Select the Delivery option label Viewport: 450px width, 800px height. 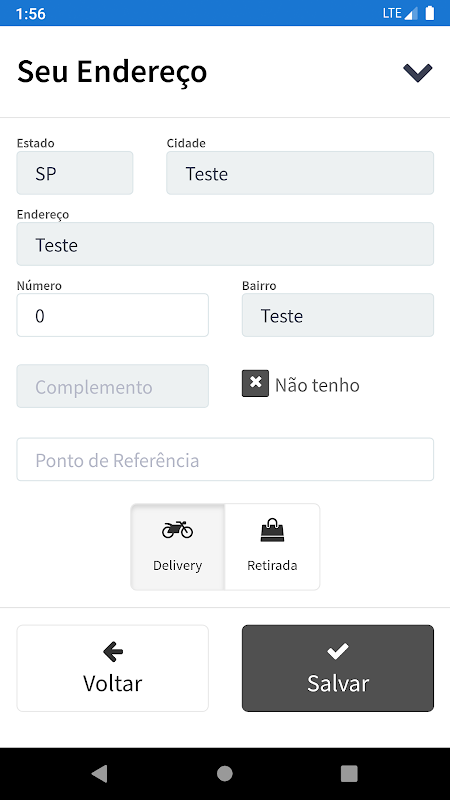pyautogui.click(x=178, y=565)
